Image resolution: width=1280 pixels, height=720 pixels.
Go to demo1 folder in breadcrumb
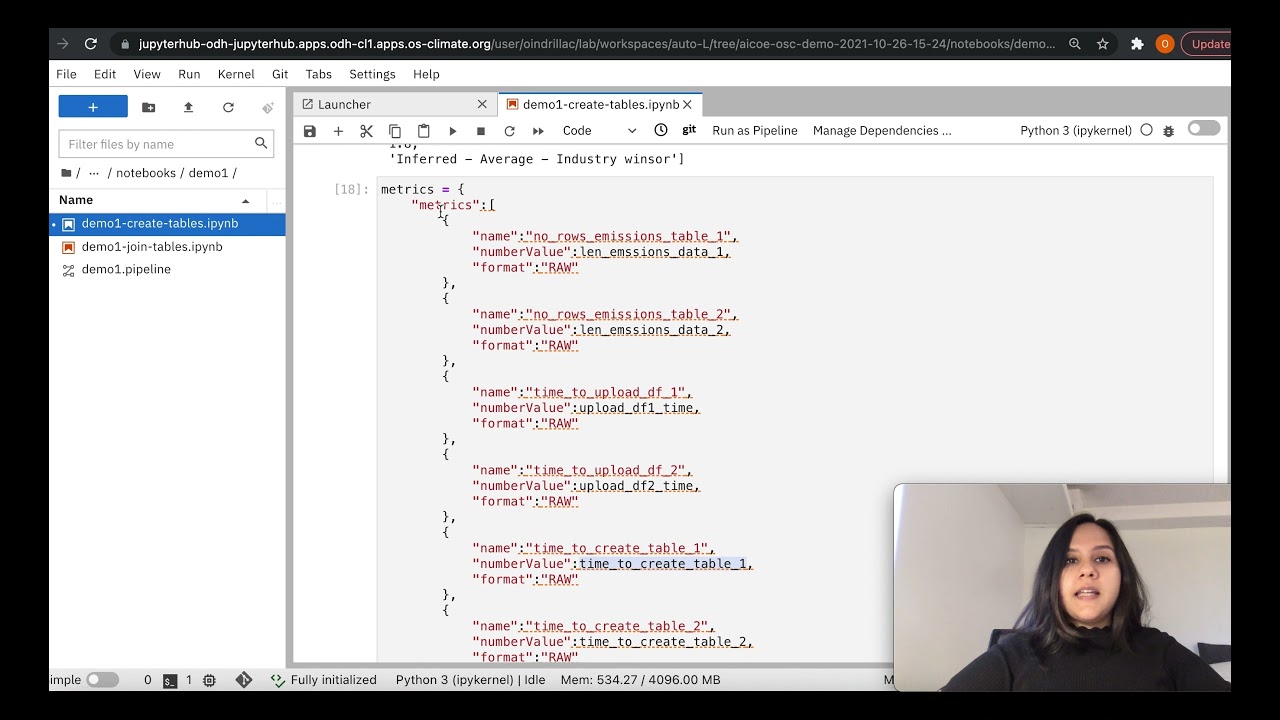coord(208,173)
